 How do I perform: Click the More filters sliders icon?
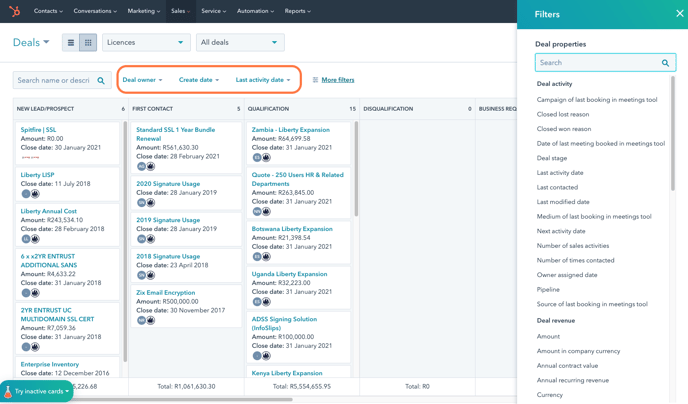(x=315, y=80)
